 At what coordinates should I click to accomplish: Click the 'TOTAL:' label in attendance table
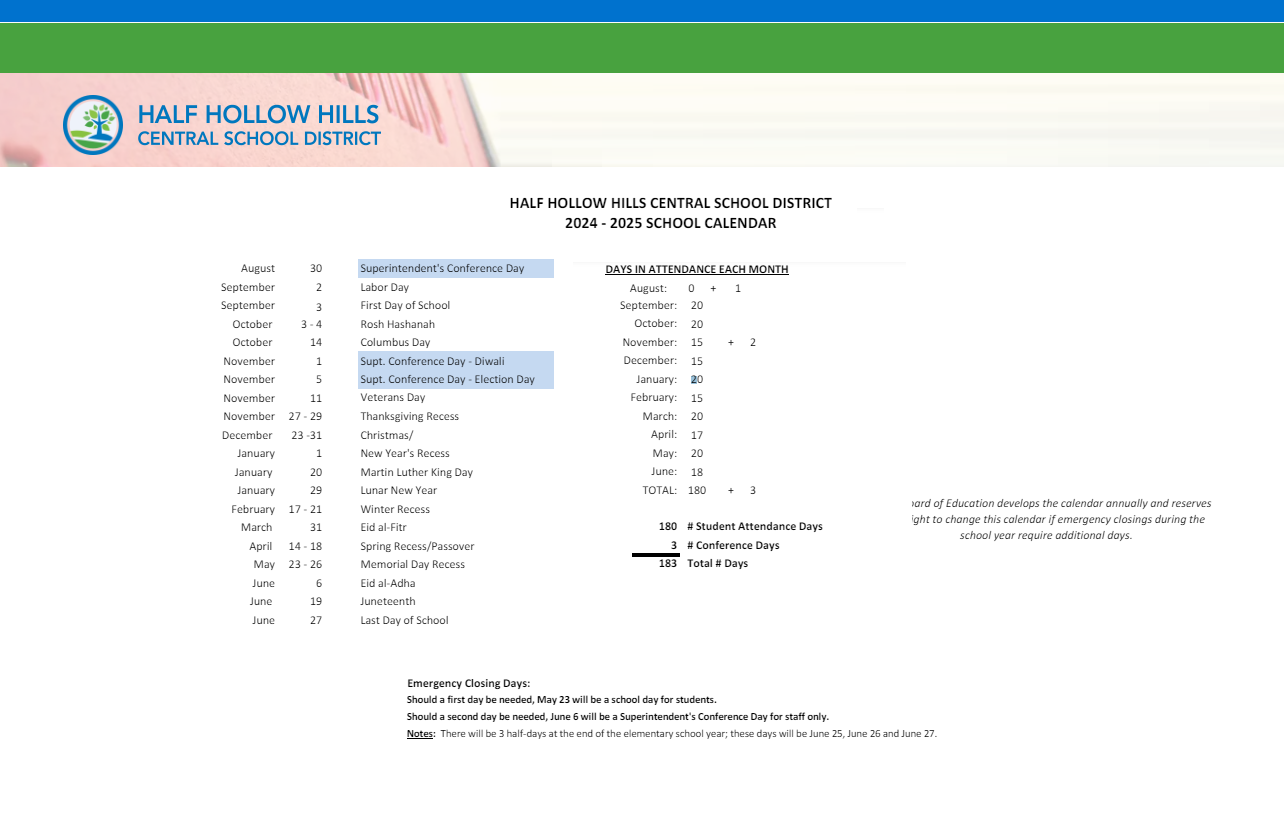(x=660, y=491)
